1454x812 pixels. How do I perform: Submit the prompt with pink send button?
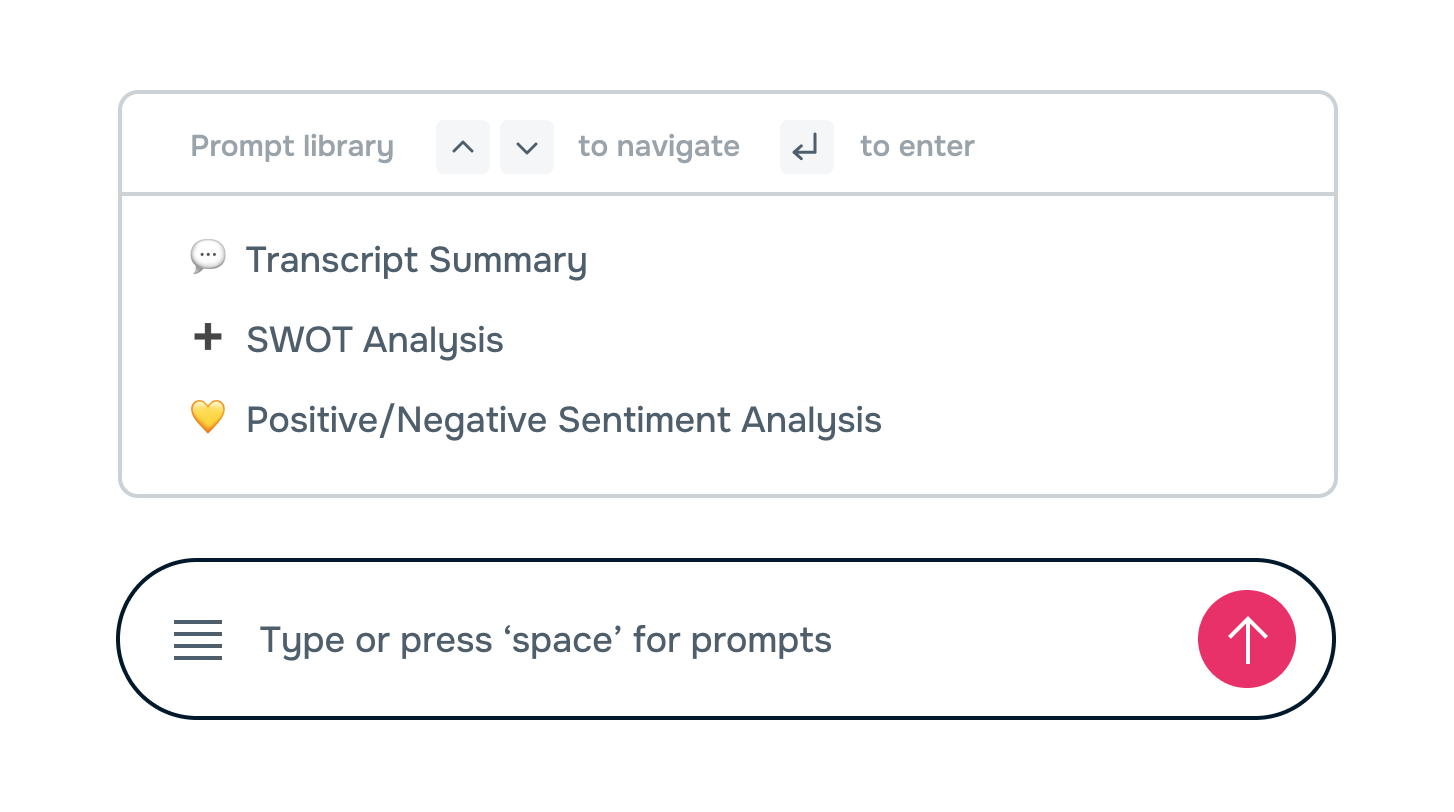[x=1247, y=640]
